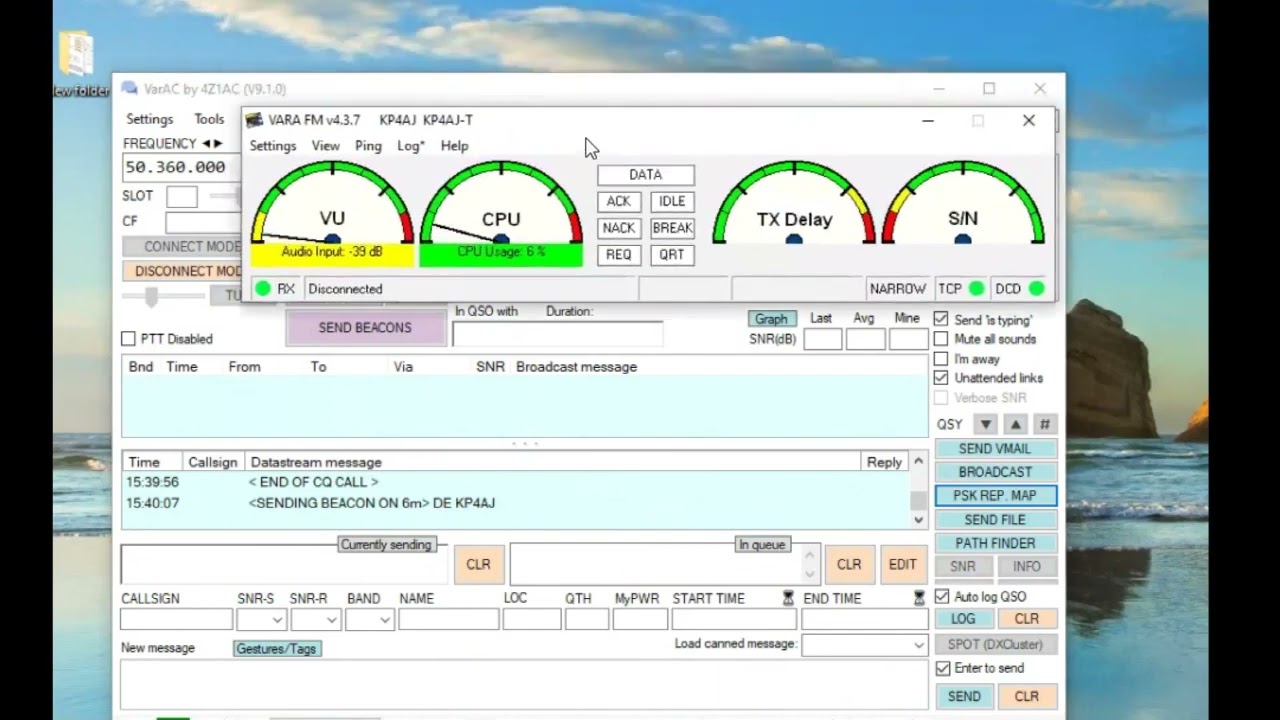Open VARA FM View menu
The image size is (1280, 720).
(325, 146)
